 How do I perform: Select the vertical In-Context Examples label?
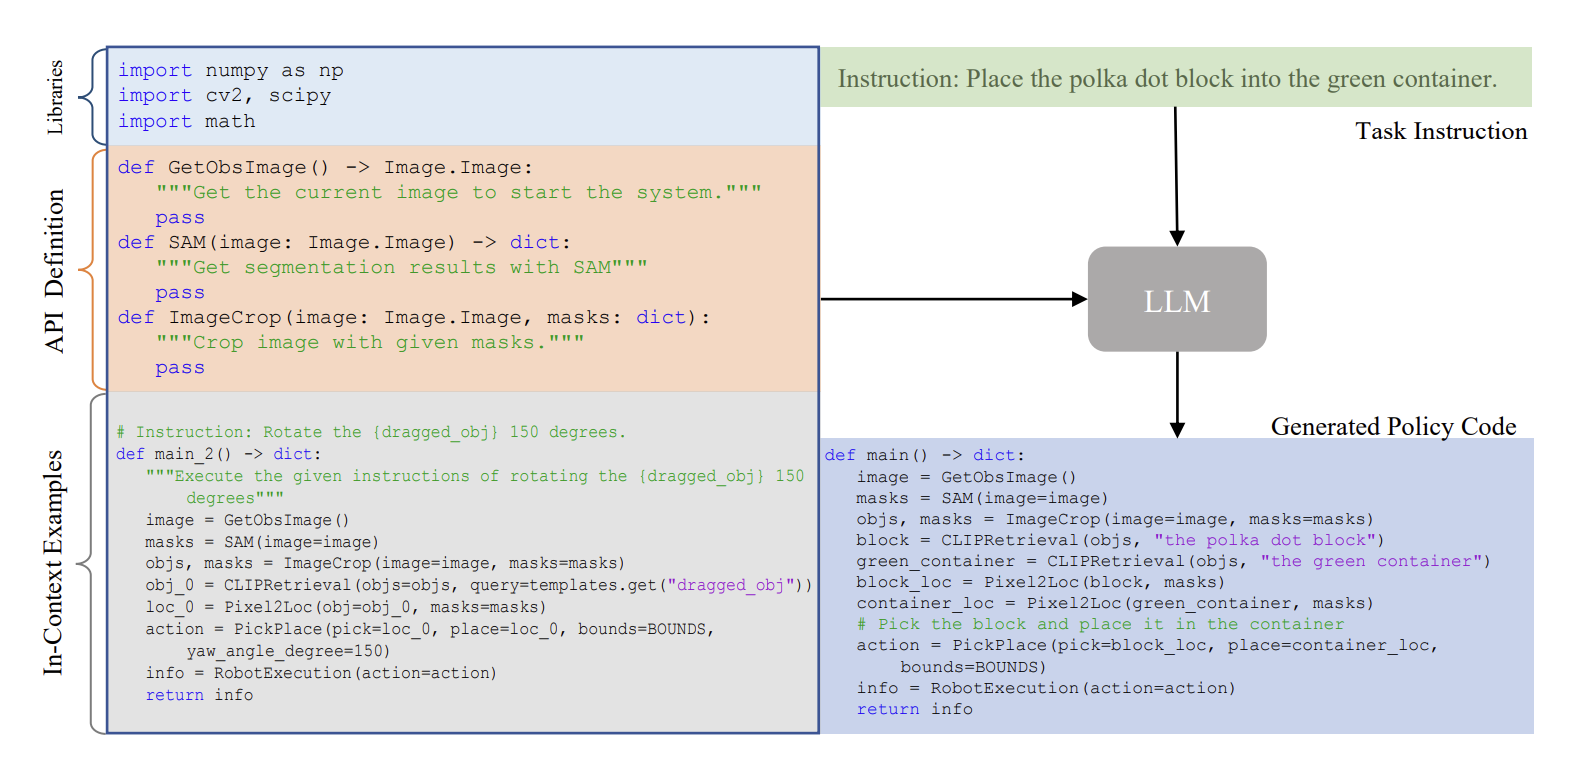tap(53, 562)
